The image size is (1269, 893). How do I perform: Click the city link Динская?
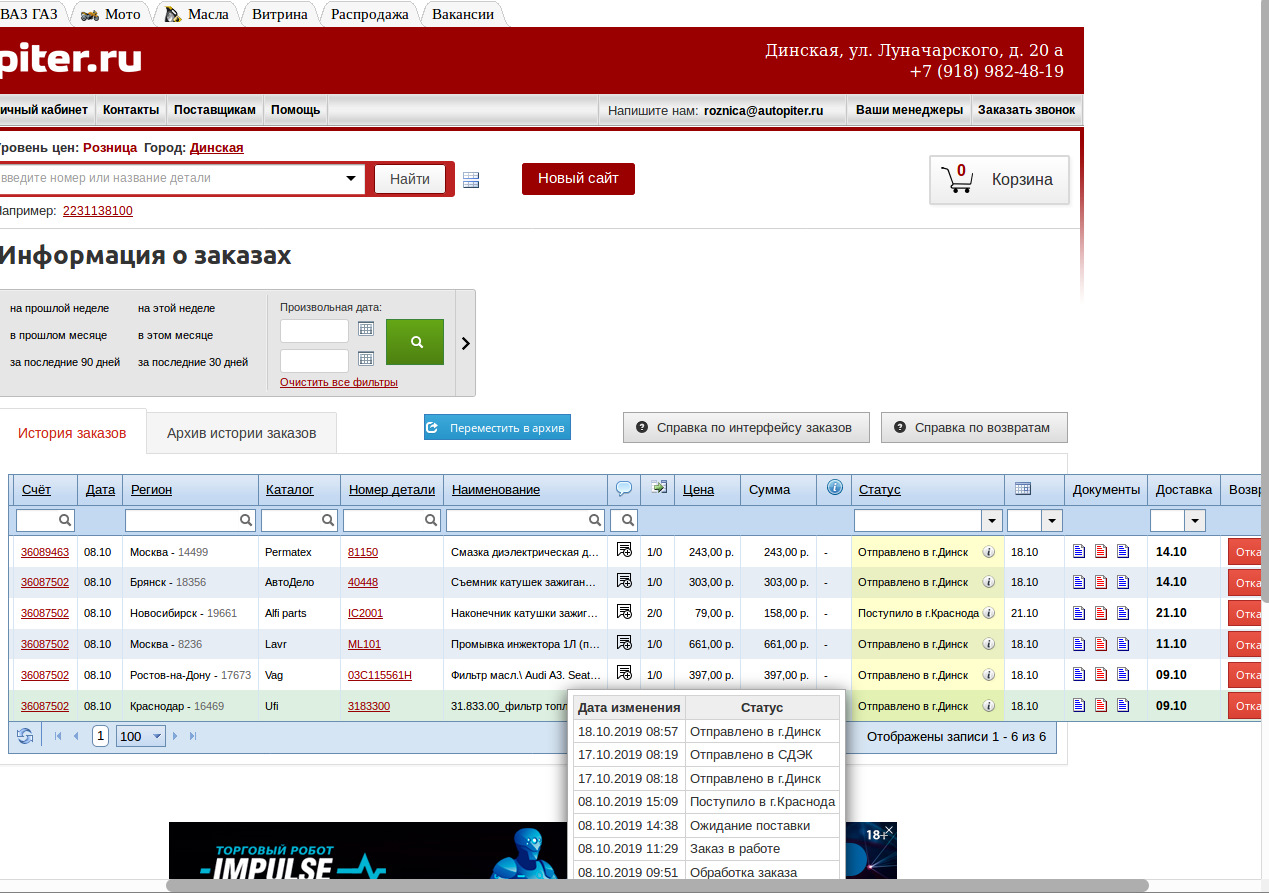coord(217,148)
